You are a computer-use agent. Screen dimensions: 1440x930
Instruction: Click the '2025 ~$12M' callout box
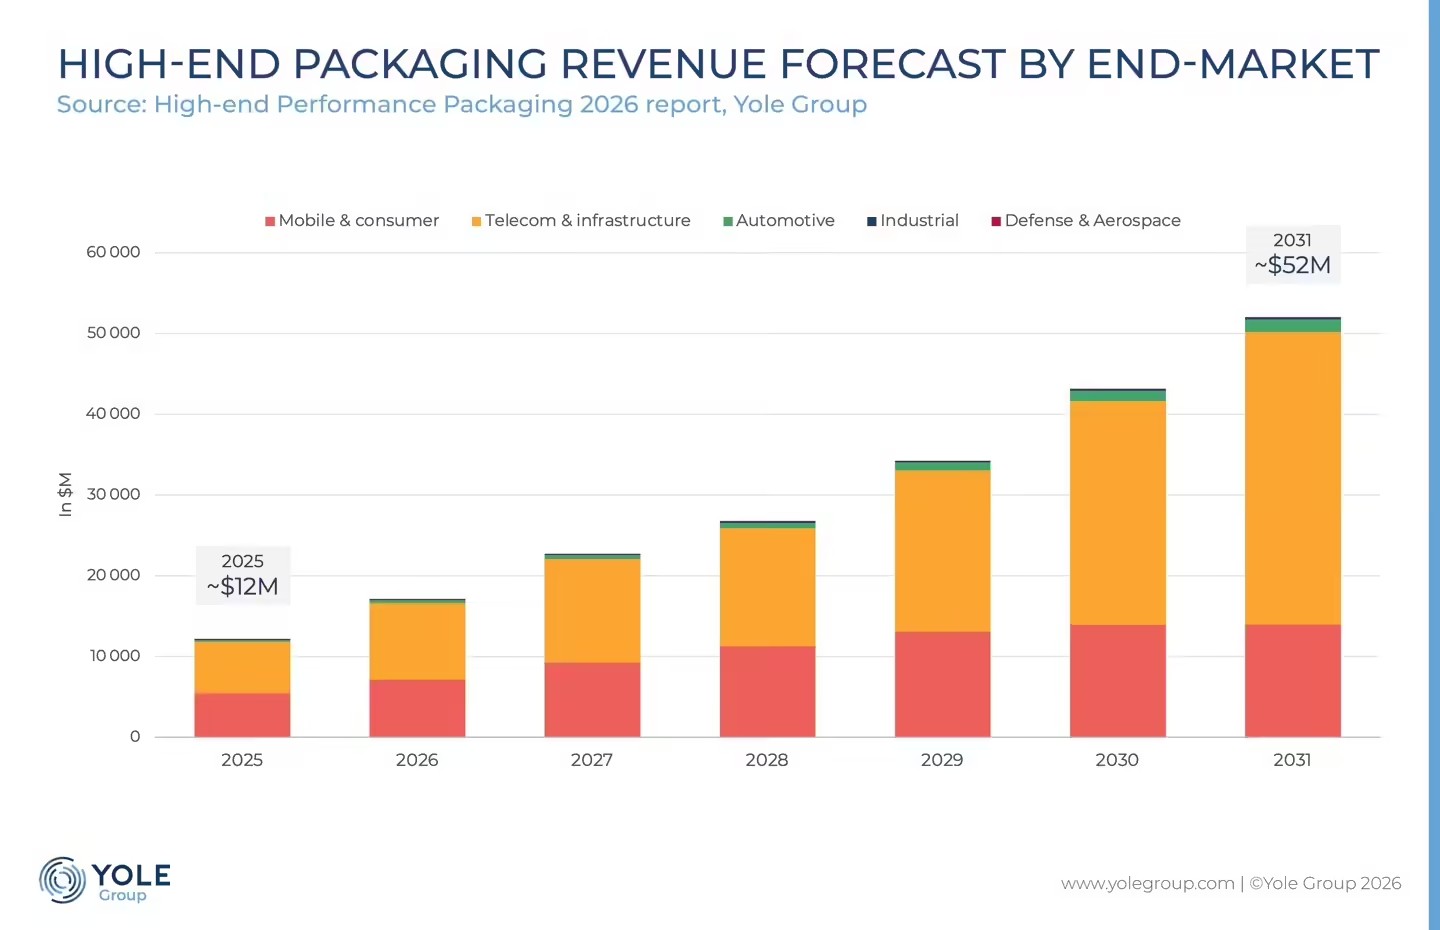pos(243,575)
